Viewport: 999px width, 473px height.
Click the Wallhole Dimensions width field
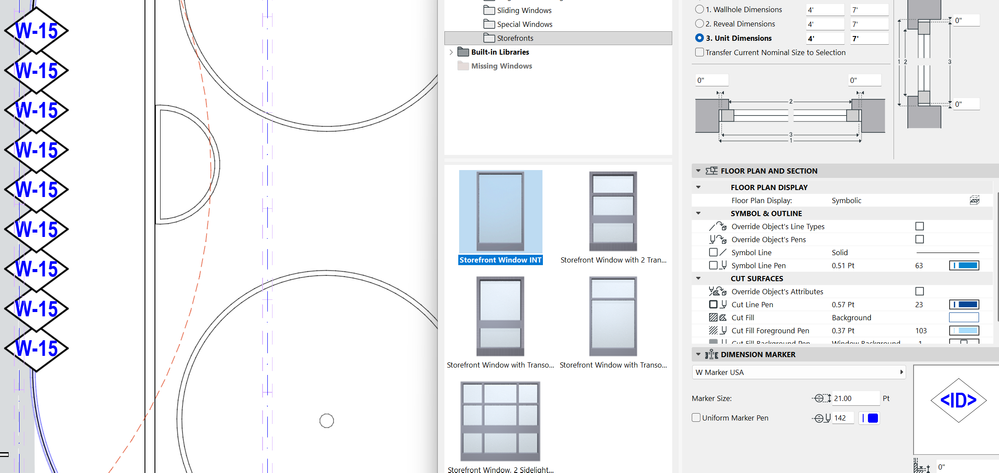click(x=824, y=10)
